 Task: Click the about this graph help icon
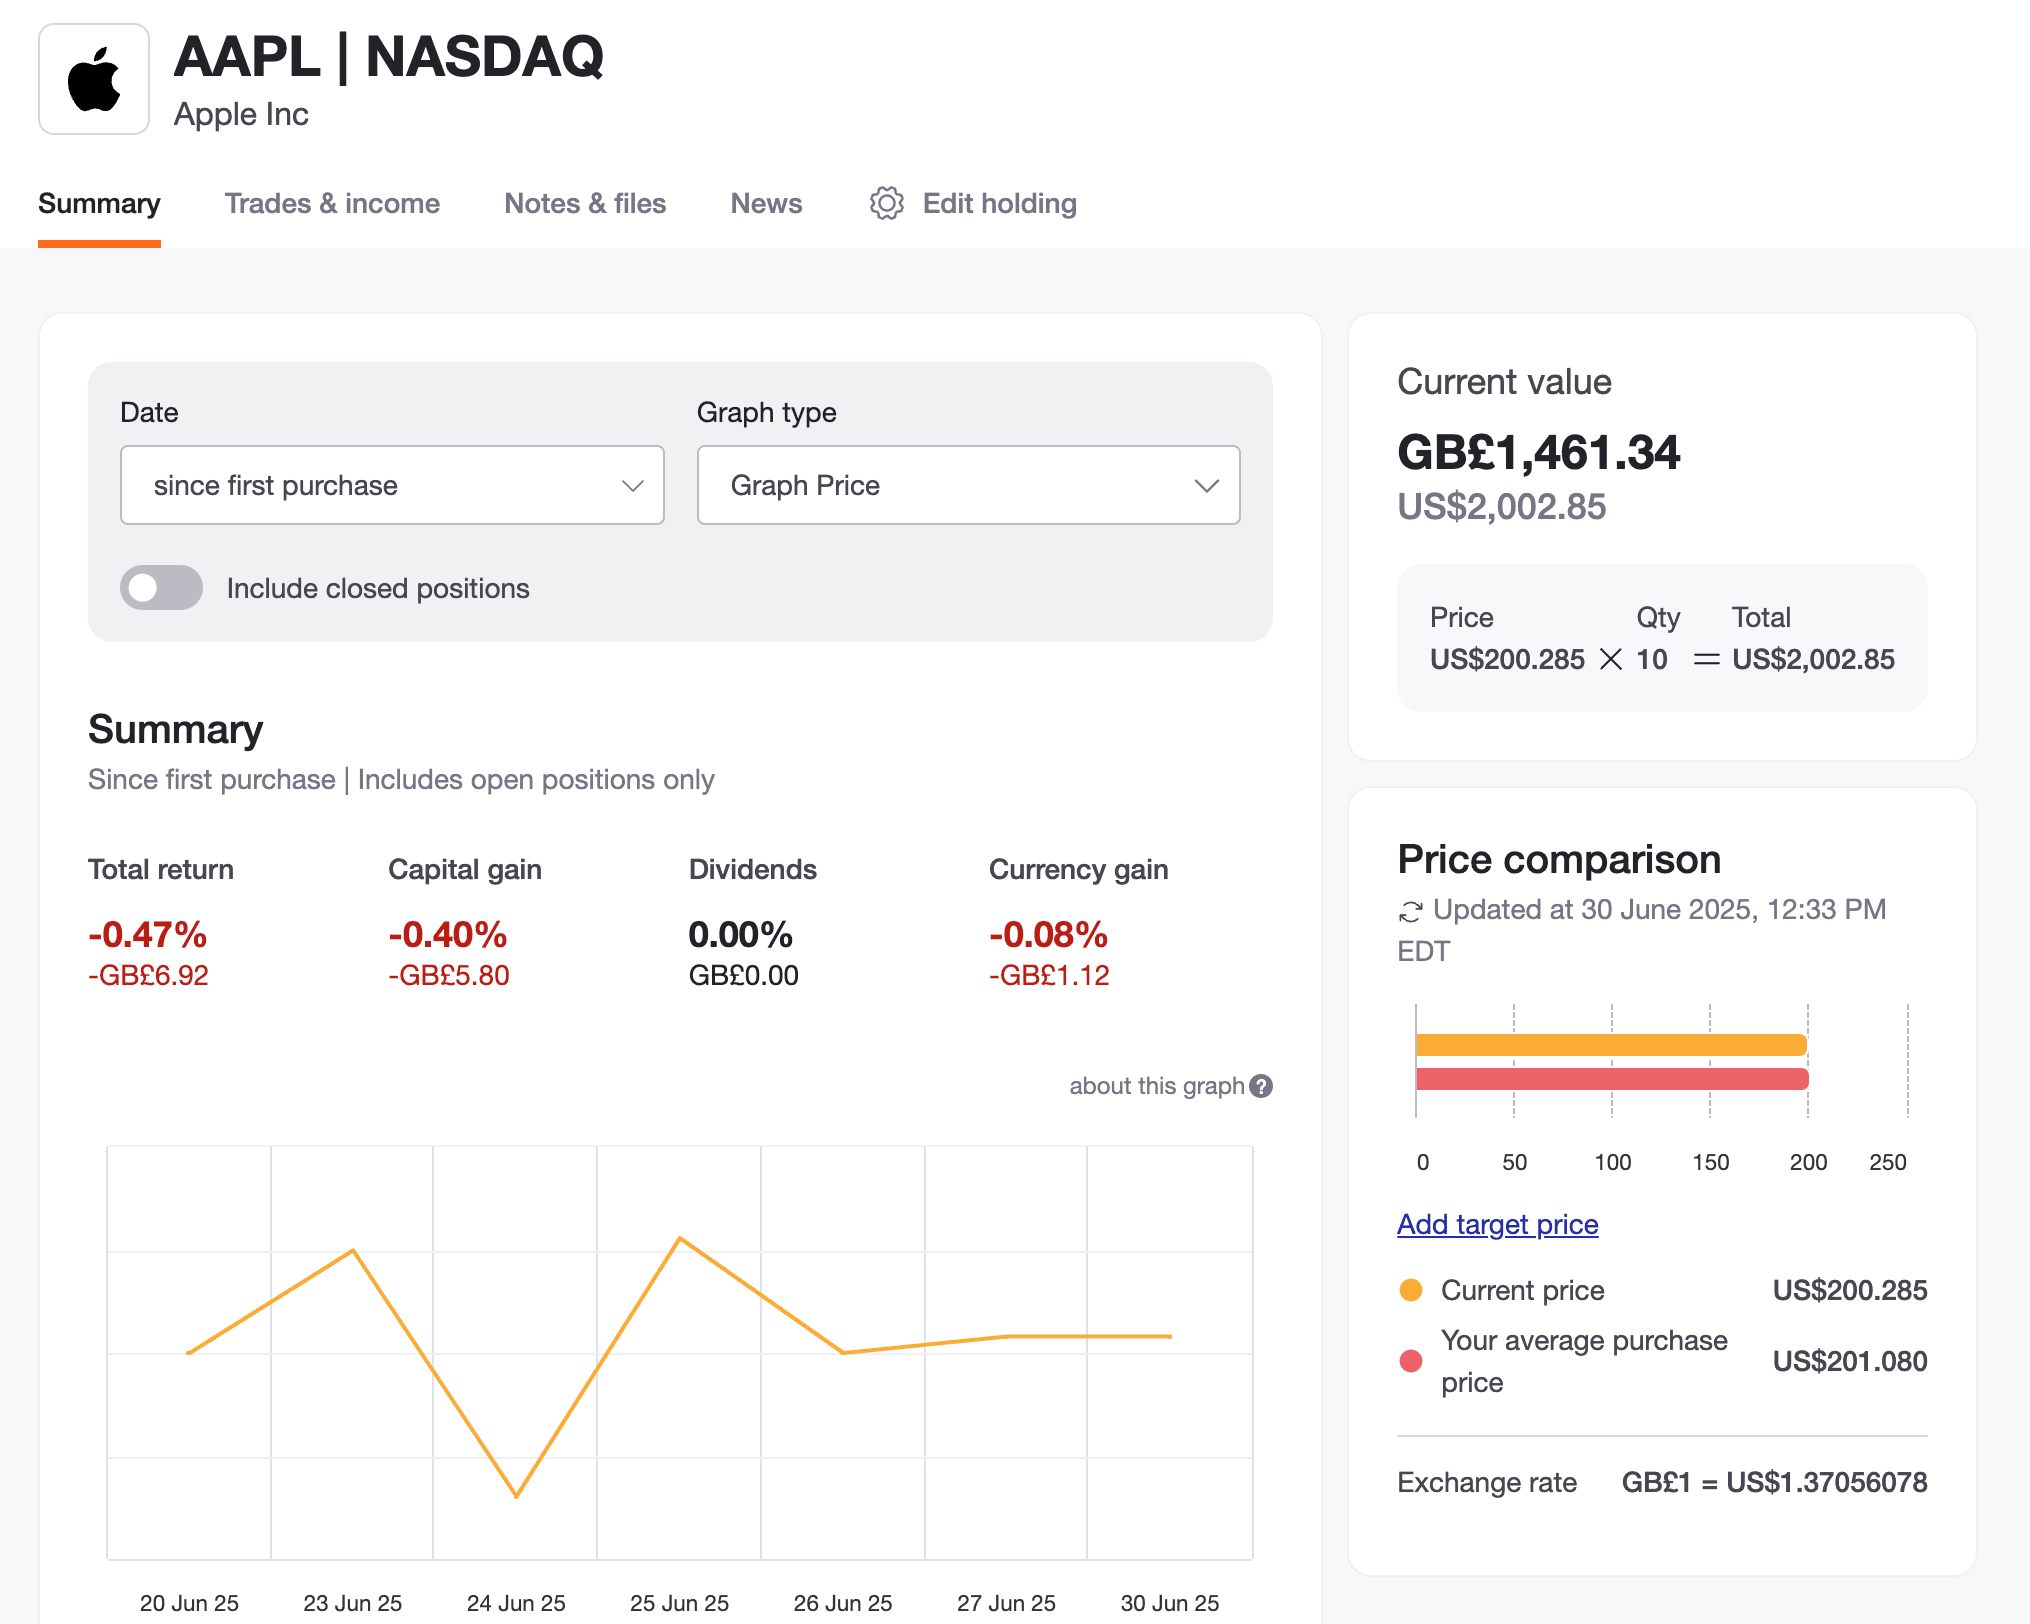(1262, 1086)
